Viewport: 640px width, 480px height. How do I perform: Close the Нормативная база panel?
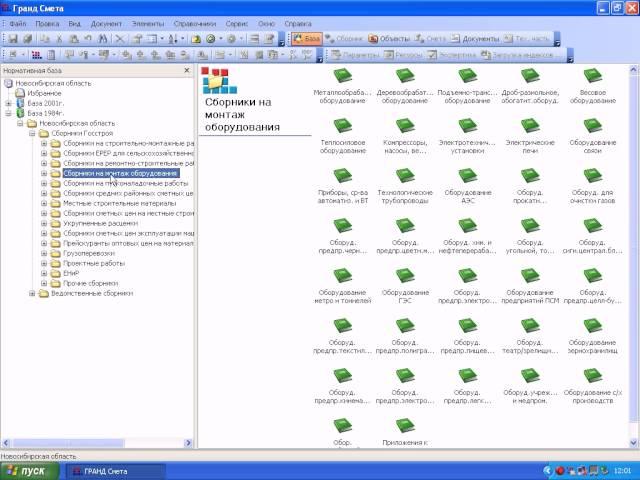click(x=187, y=71)
